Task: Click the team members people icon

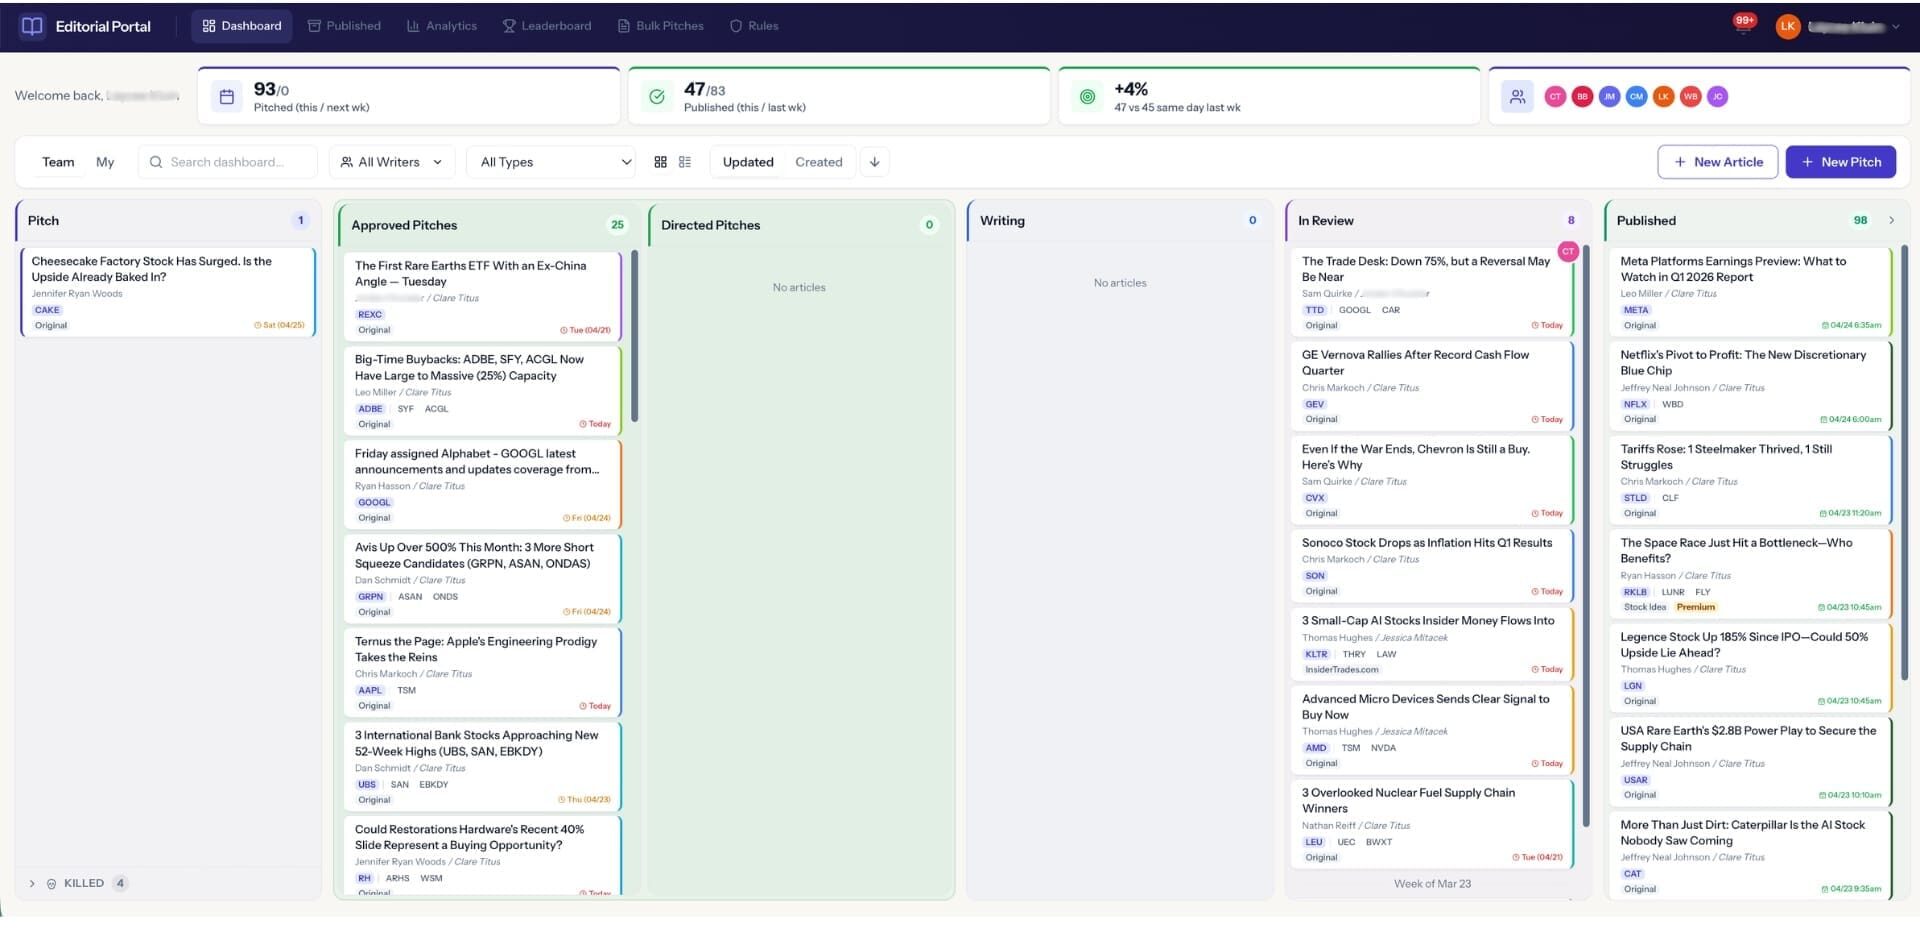Action: point(1517,97)
